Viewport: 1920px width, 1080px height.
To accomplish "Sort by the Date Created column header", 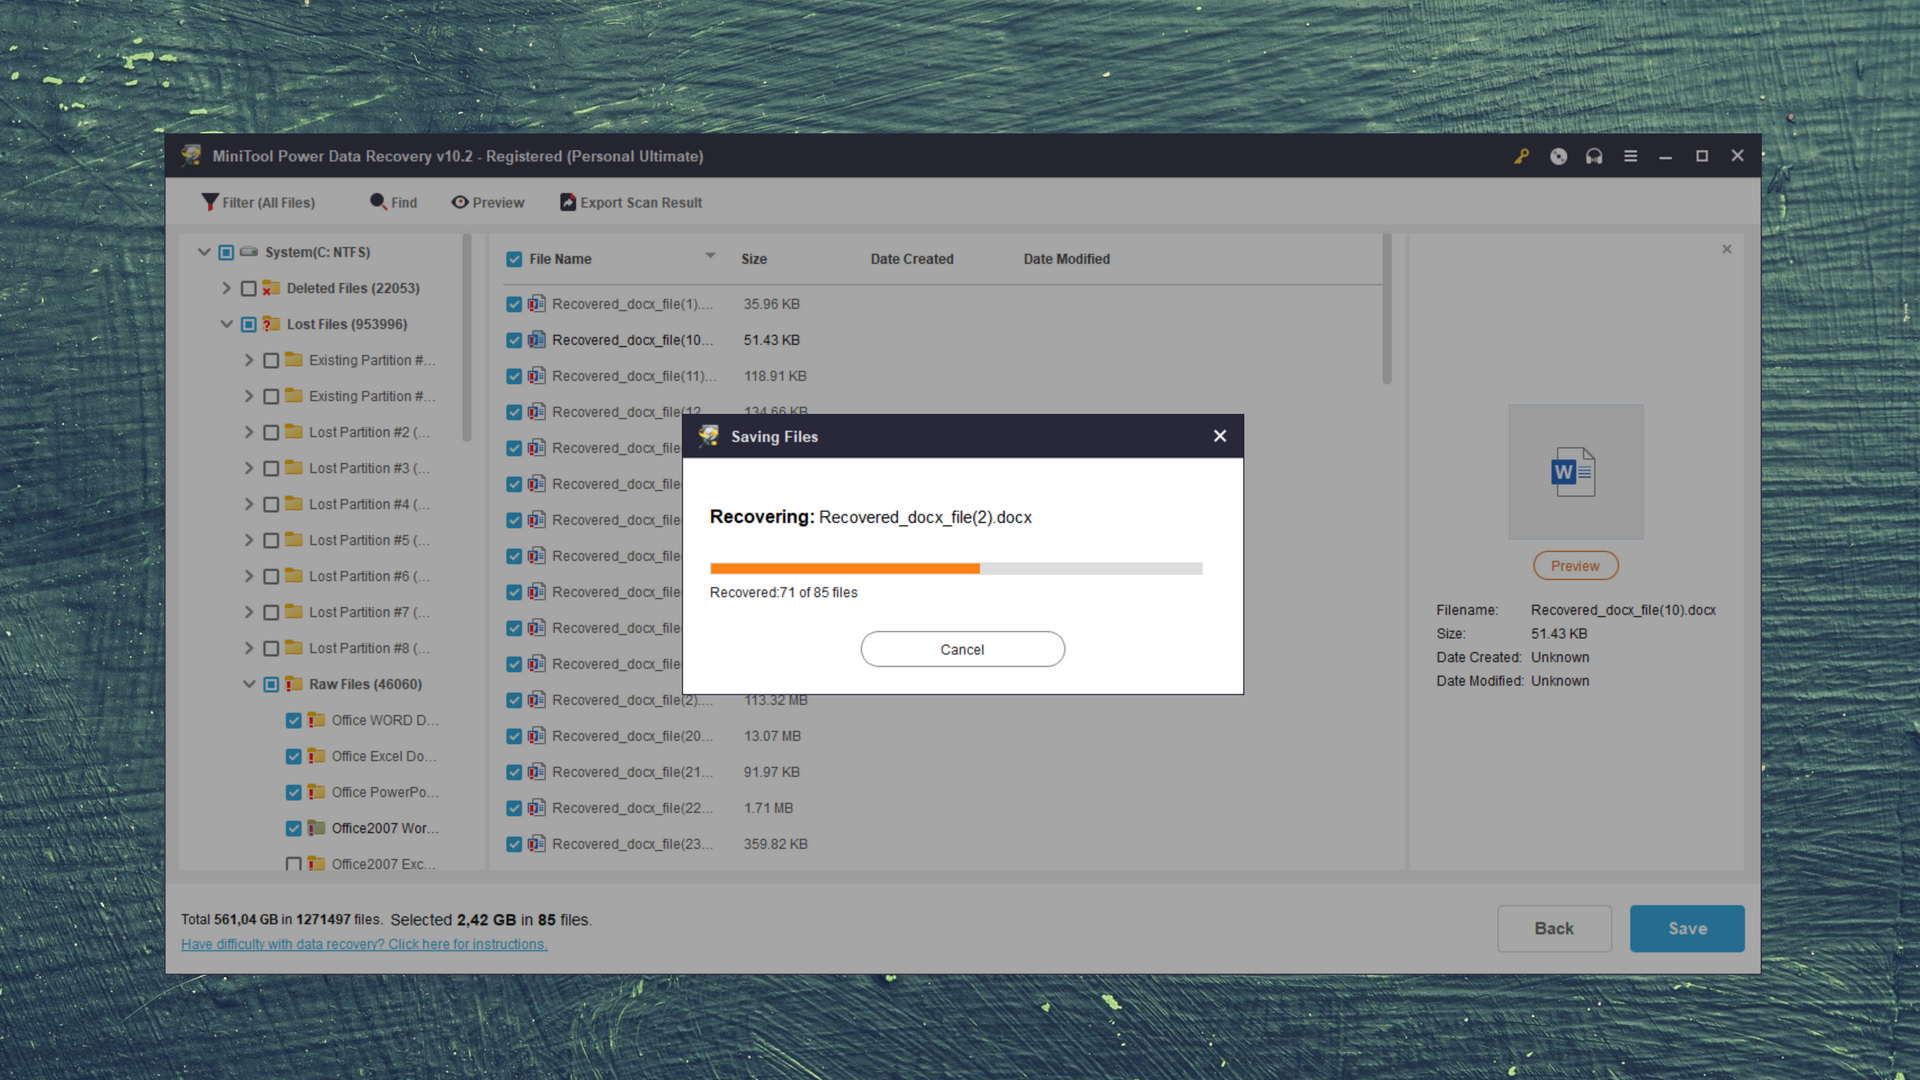I will point(912,259).
